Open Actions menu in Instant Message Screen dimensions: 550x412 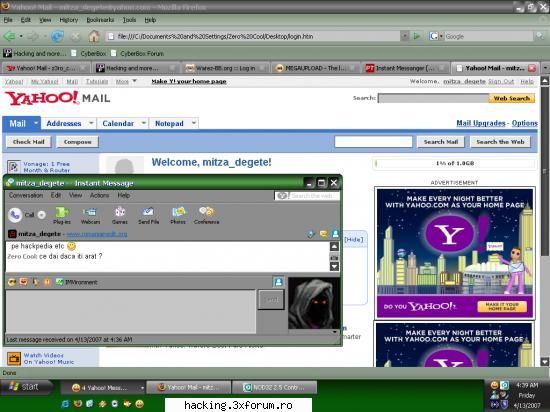99,195
